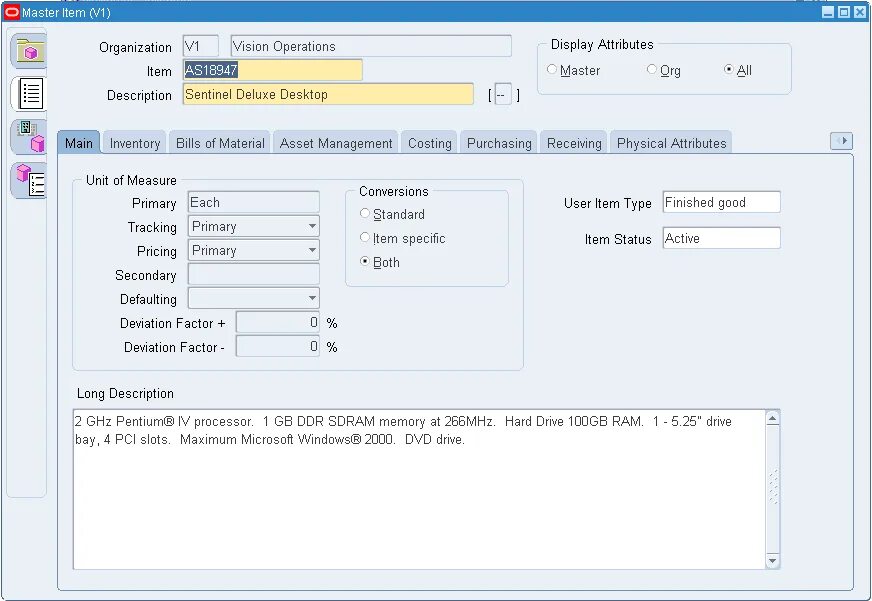
Task: Select the attribute list sidebar icon
Action: (x=29, y=93)
